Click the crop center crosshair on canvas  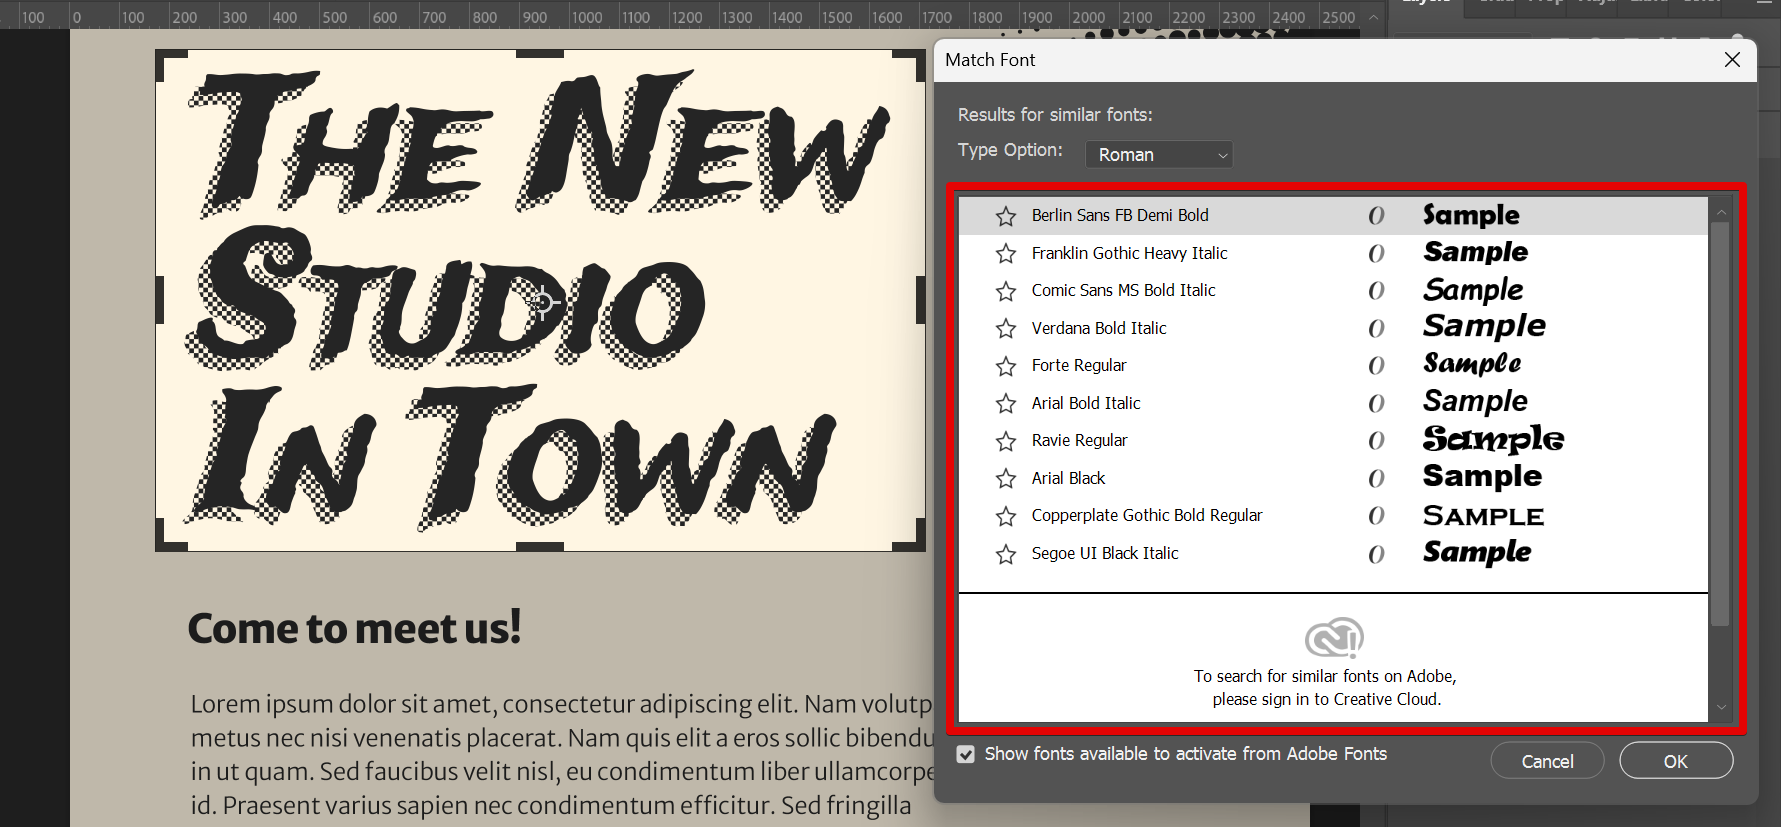click(541, 302)
